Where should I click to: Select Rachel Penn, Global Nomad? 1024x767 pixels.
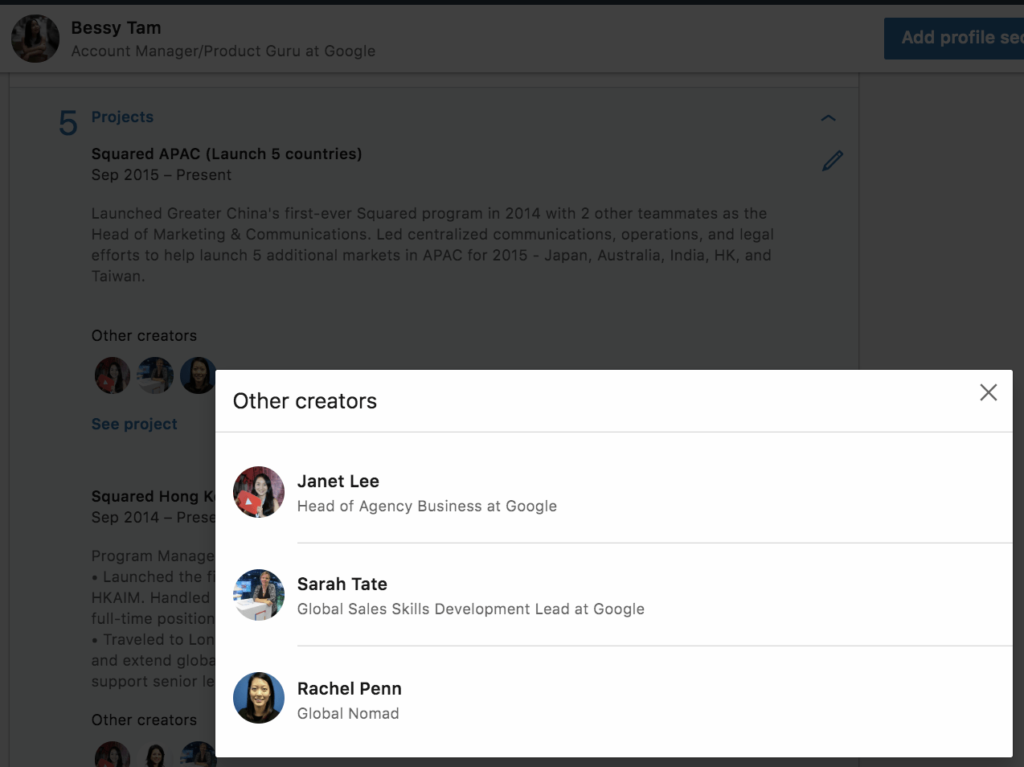pos(349,689)
